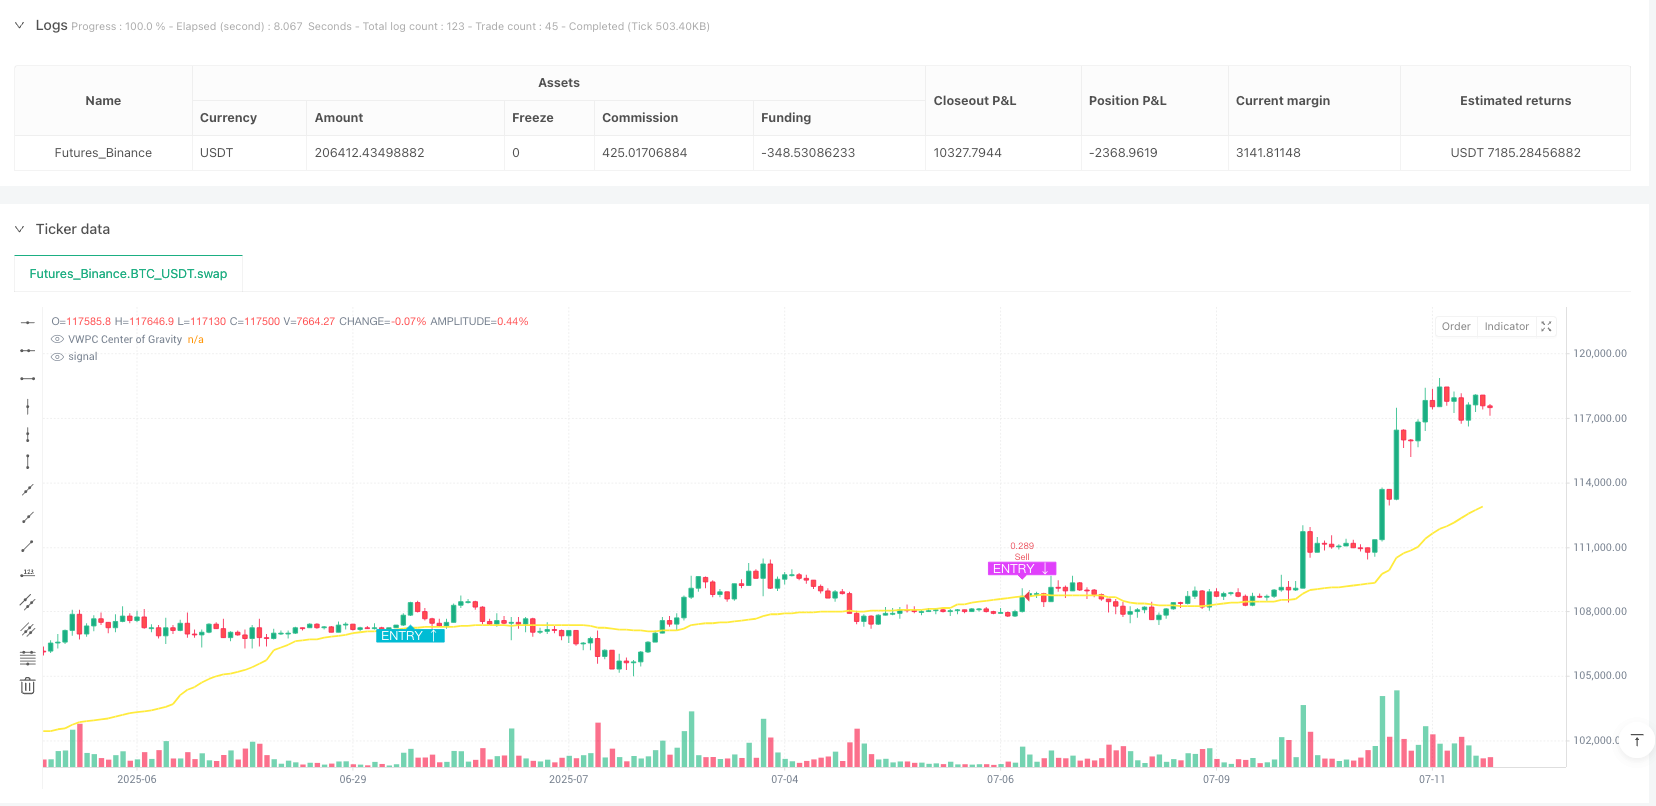
Task: Select the diagonal segment drawing tool
Action: pyautogui.click(x=28, y=545)
